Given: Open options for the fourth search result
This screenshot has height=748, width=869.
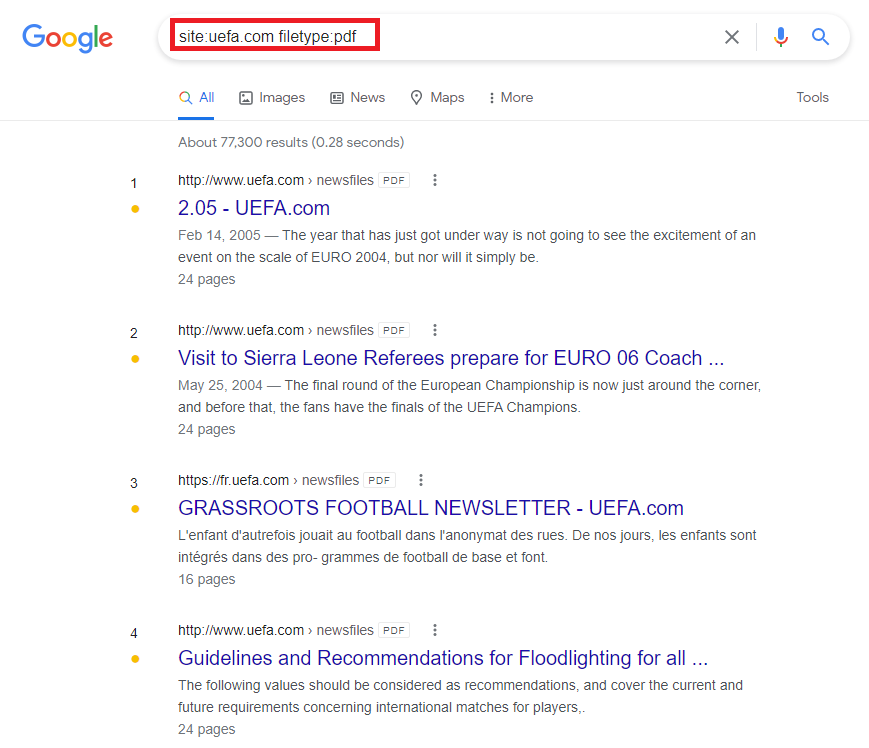Looking at the screenshot, I should pyautogui.click(x=434, y=630).
